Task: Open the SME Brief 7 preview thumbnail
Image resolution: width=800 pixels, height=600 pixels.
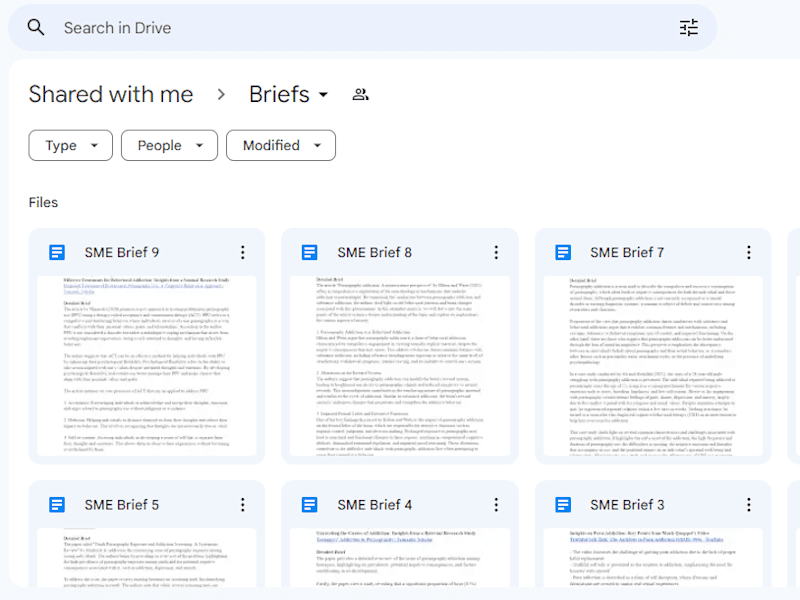Action: 653,366
